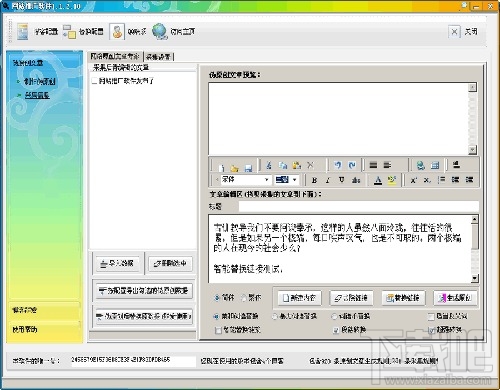Click the numbered list icon

coord(442,180)
